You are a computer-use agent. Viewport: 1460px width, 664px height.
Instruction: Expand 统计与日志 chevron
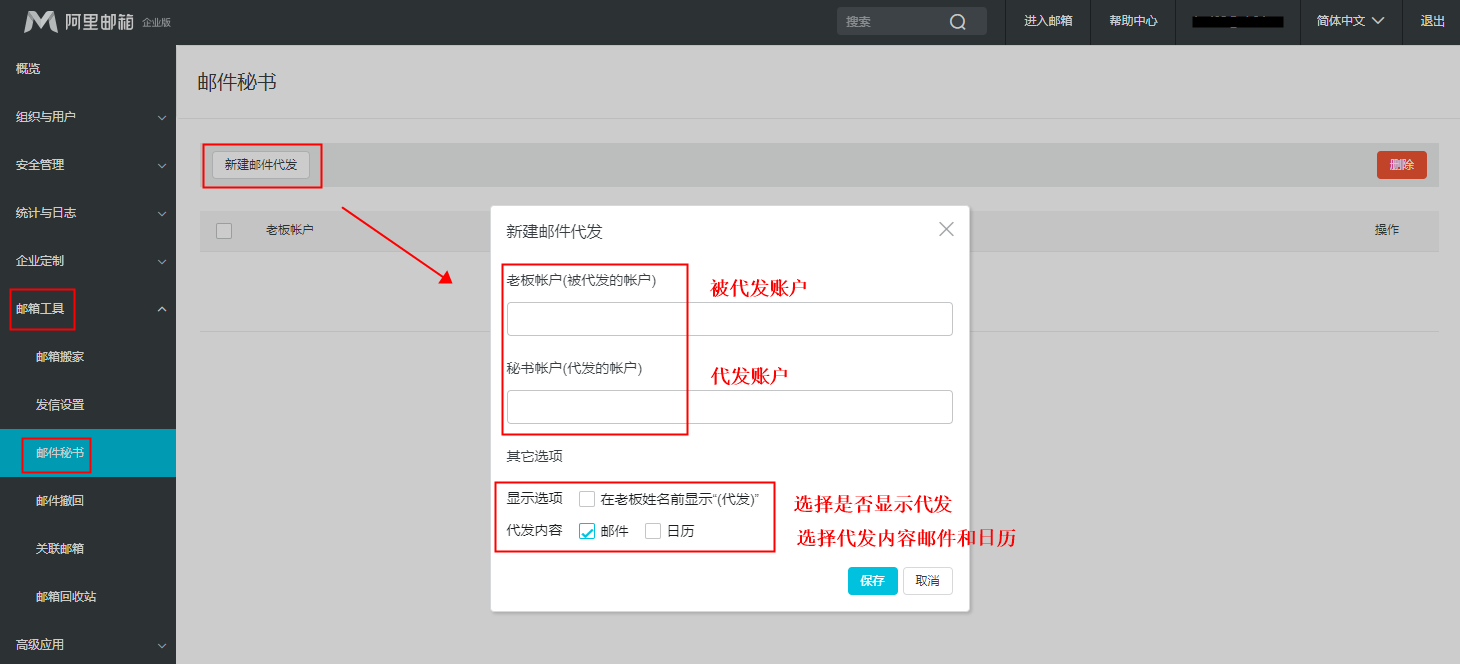click(x=162, y=213)
